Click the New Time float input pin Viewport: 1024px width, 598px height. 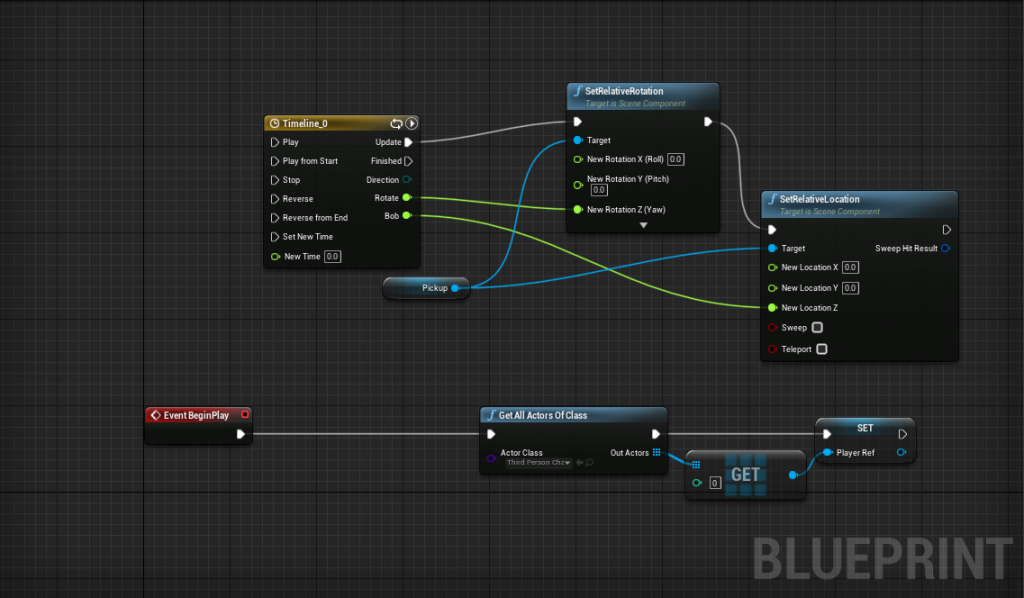pyautogui.click(x=276, y=257)
